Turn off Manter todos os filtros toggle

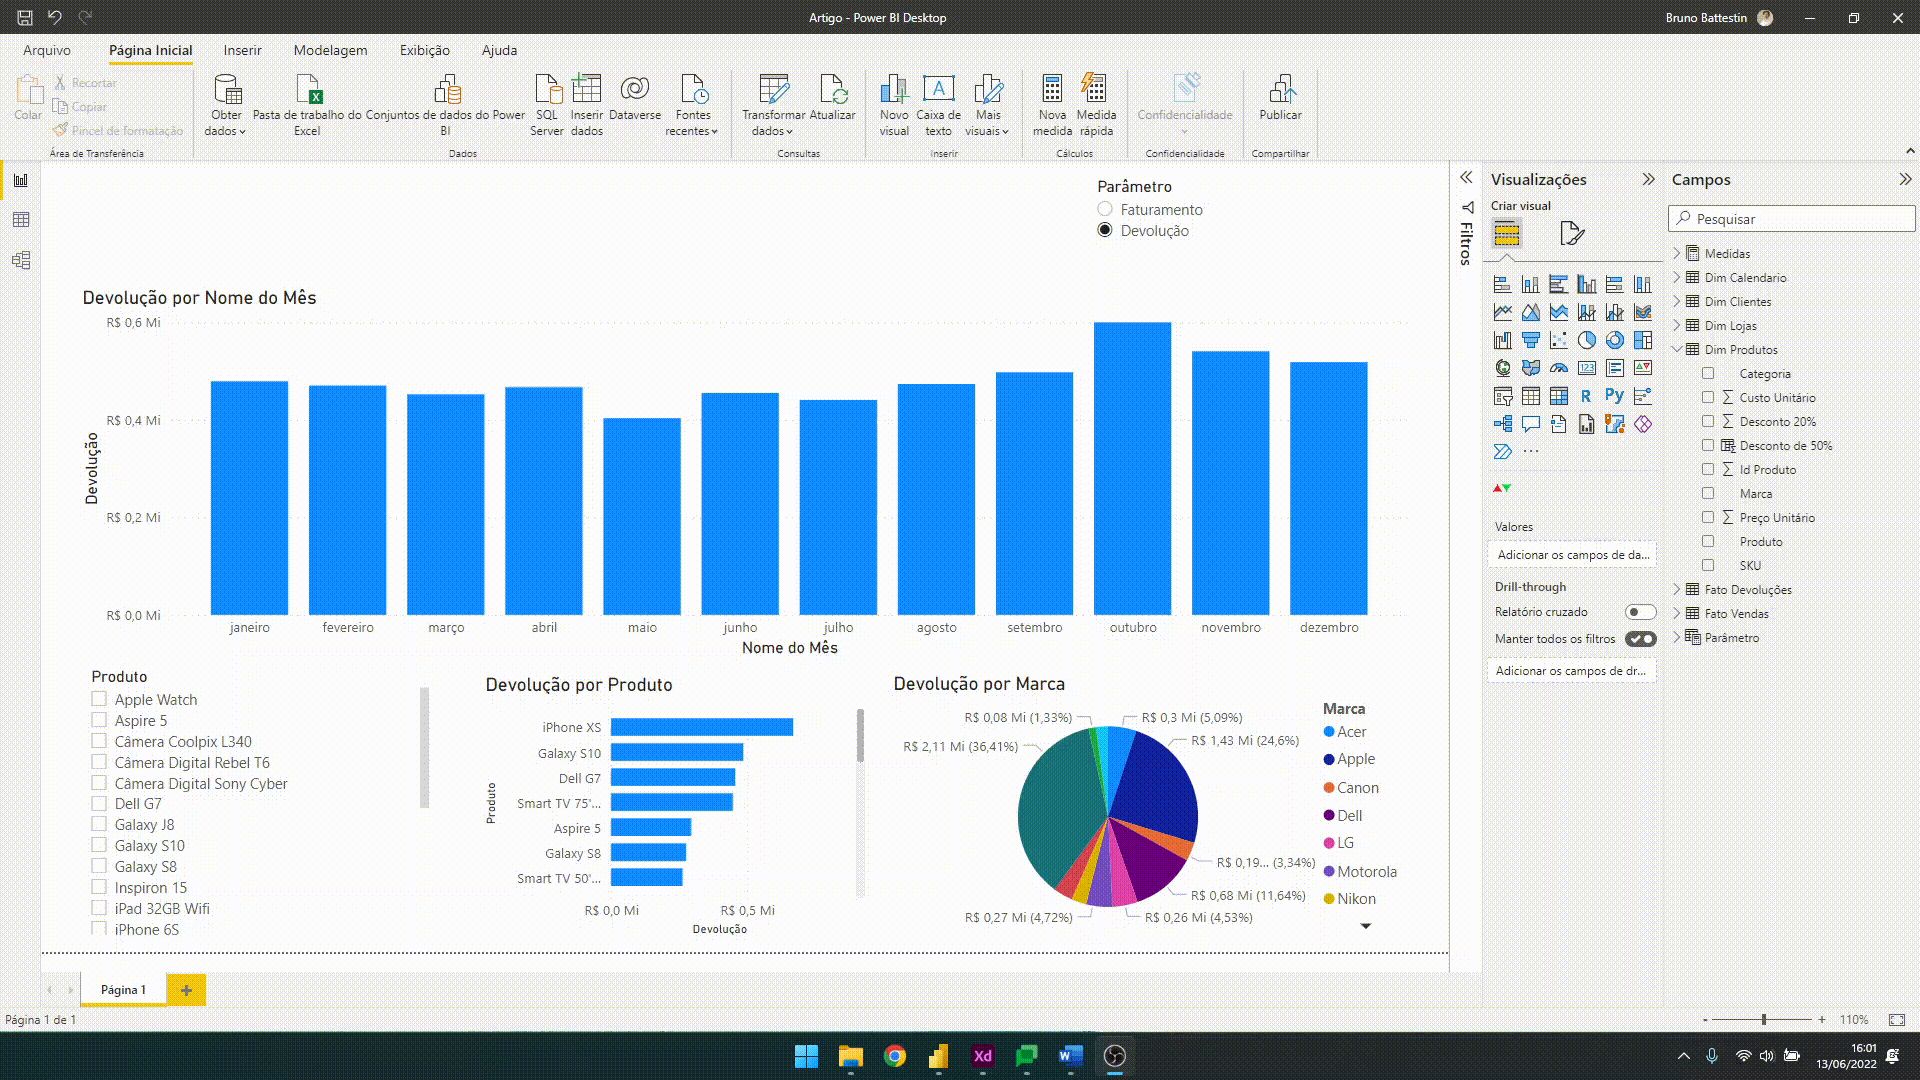(1640, 639)
